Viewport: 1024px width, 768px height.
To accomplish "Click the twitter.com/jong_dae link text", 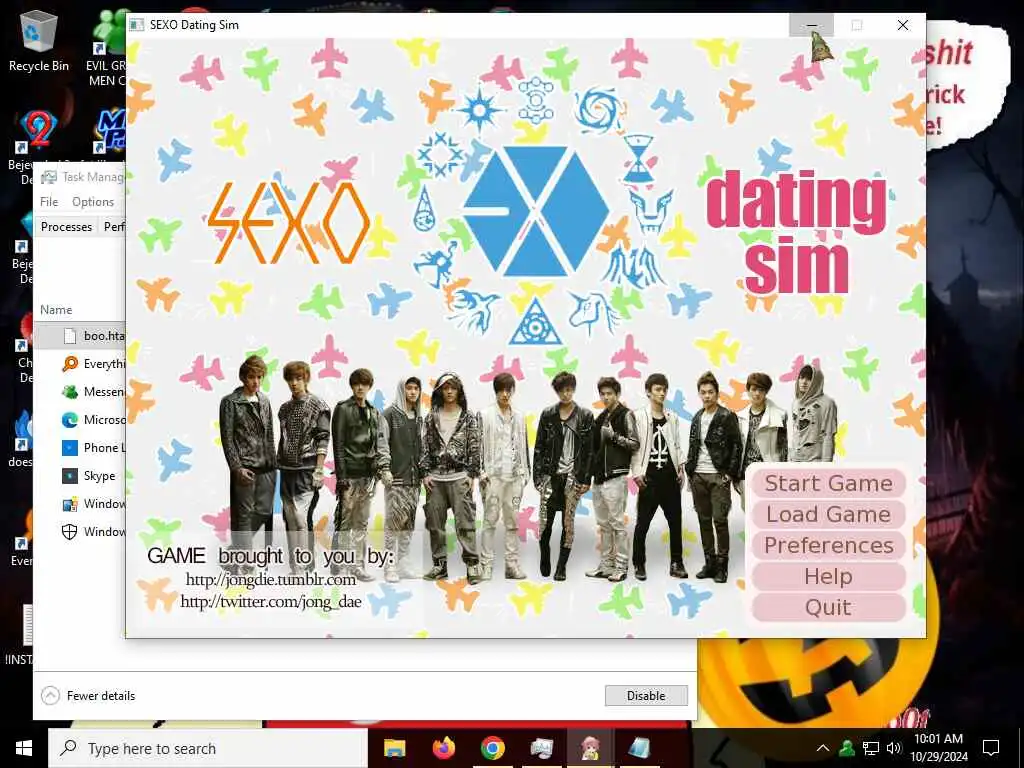I will tap(270, 601).
